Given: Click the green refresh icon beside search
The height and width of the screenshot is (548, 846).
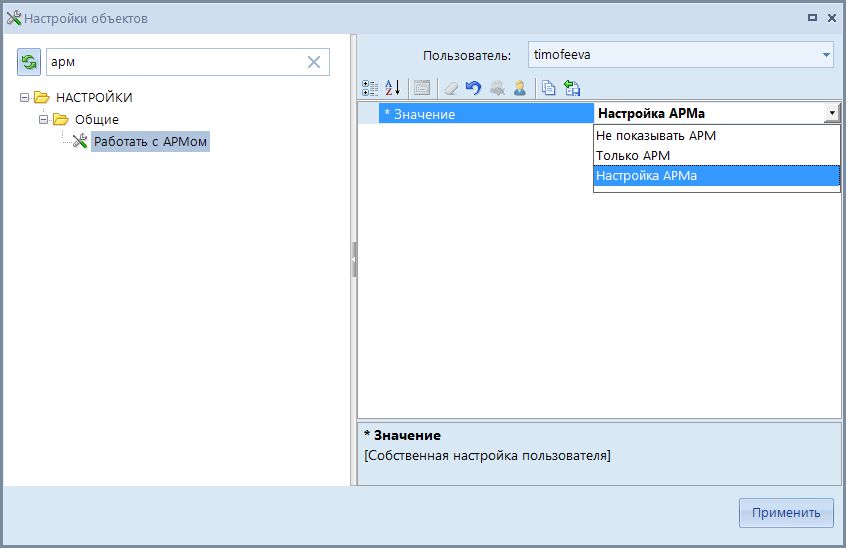Looking at the screenshot, I should click(29, 62).
